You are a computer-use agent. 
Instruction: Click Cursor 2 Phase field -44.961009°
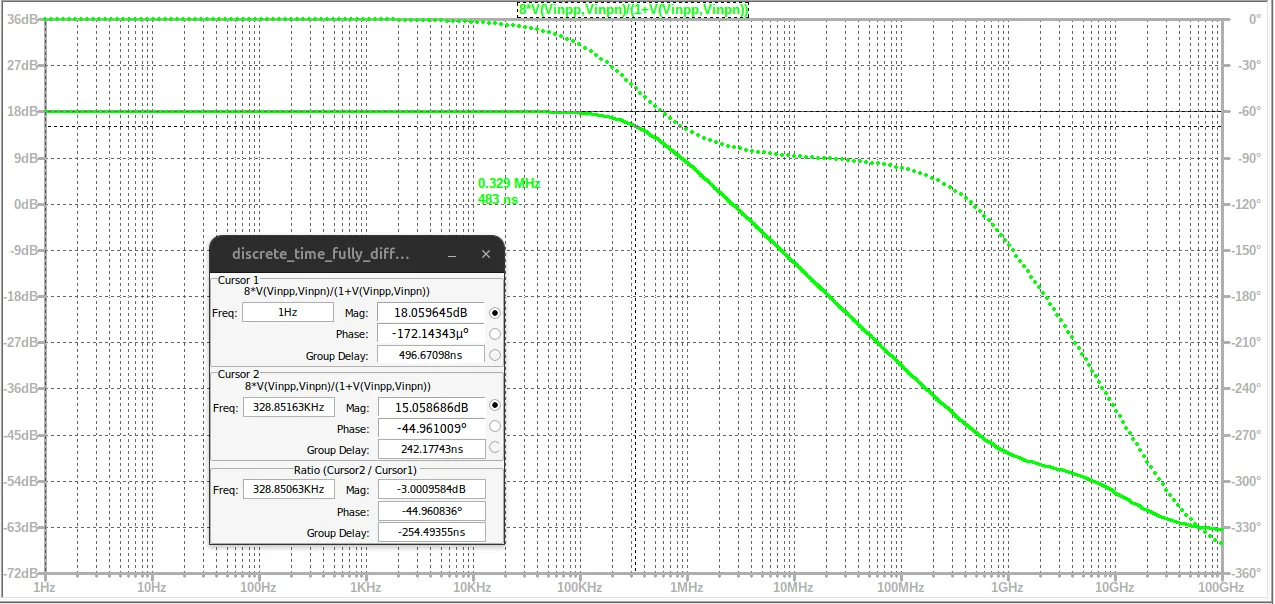point(431,428)
